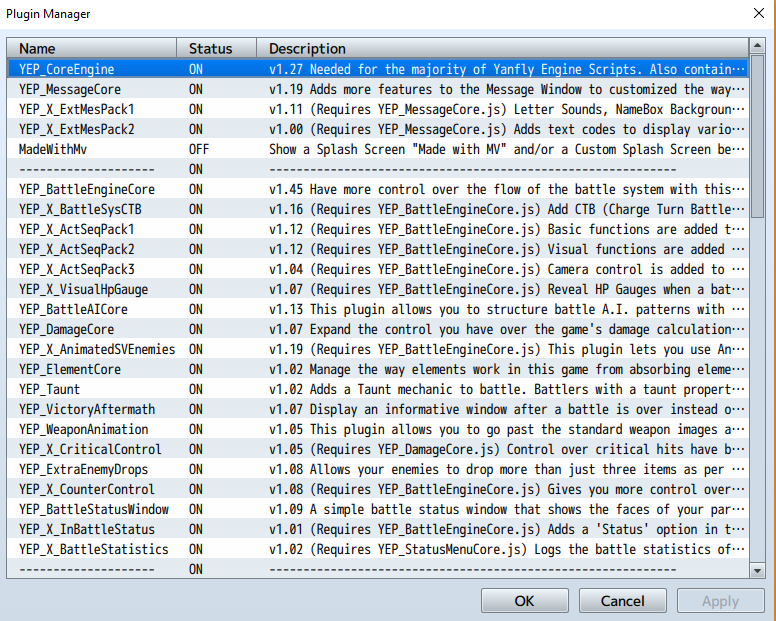Click the Letter Sounds description text

click(507, 109)
